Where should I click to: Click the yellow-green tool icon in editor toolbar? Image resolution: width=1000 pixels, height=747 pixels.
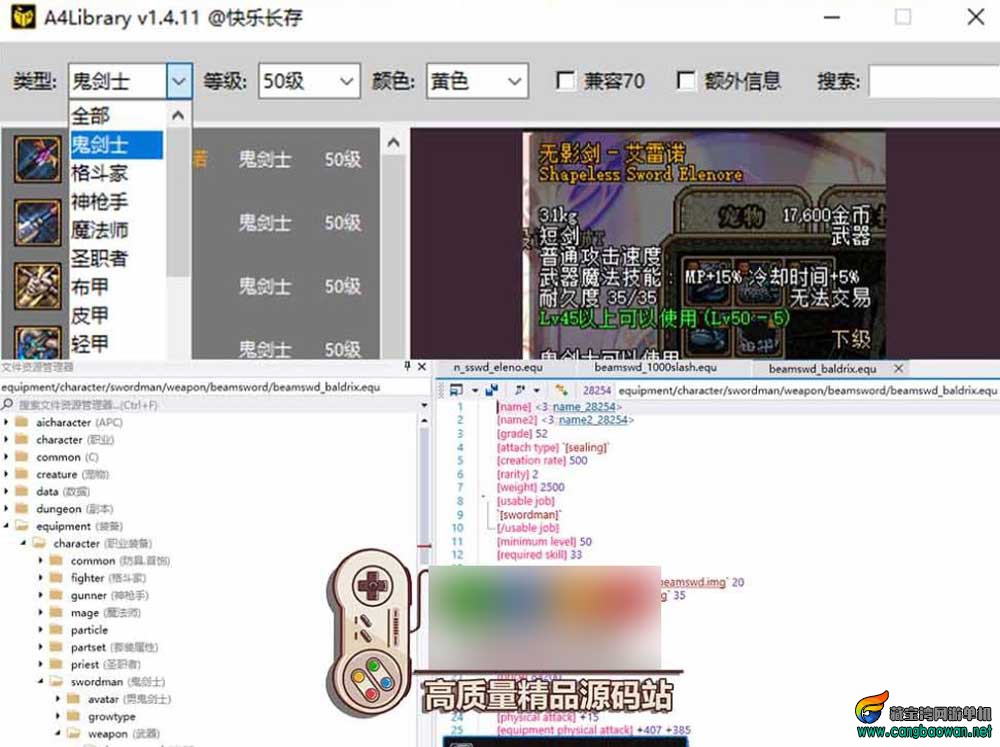click(x=561, y=390)
